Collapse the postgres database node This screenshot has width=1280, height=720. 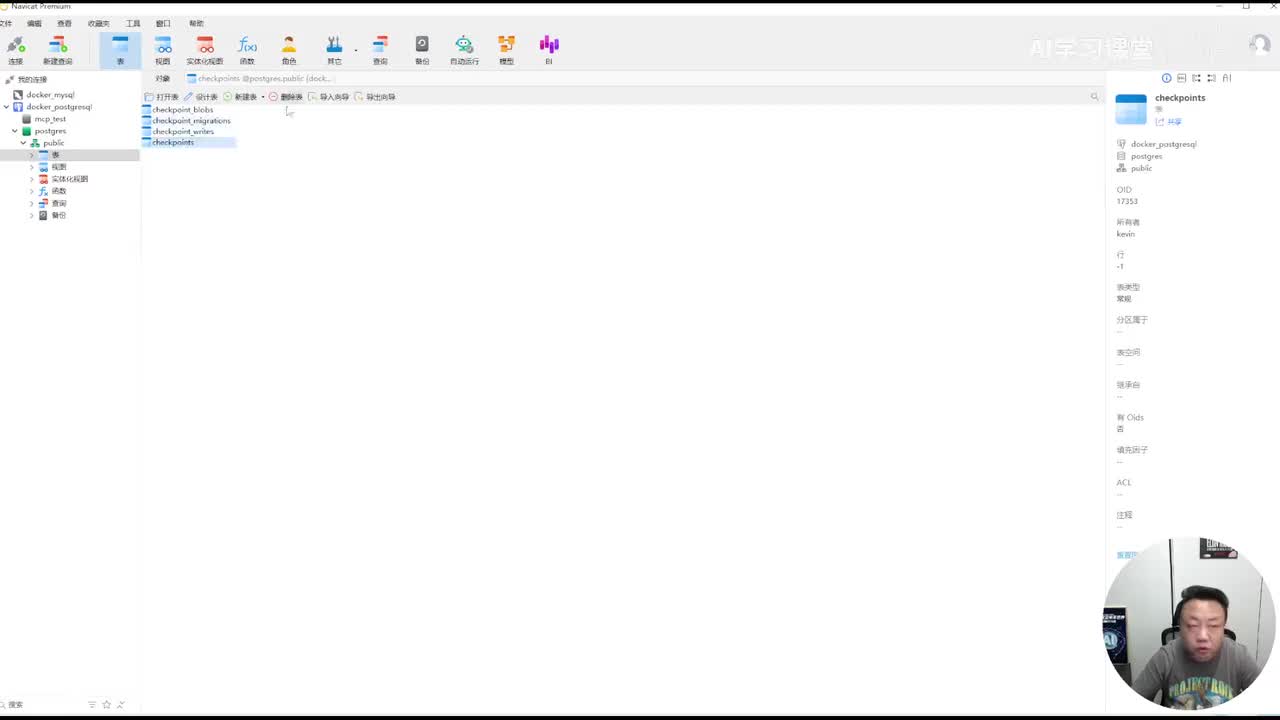point(15,131)
